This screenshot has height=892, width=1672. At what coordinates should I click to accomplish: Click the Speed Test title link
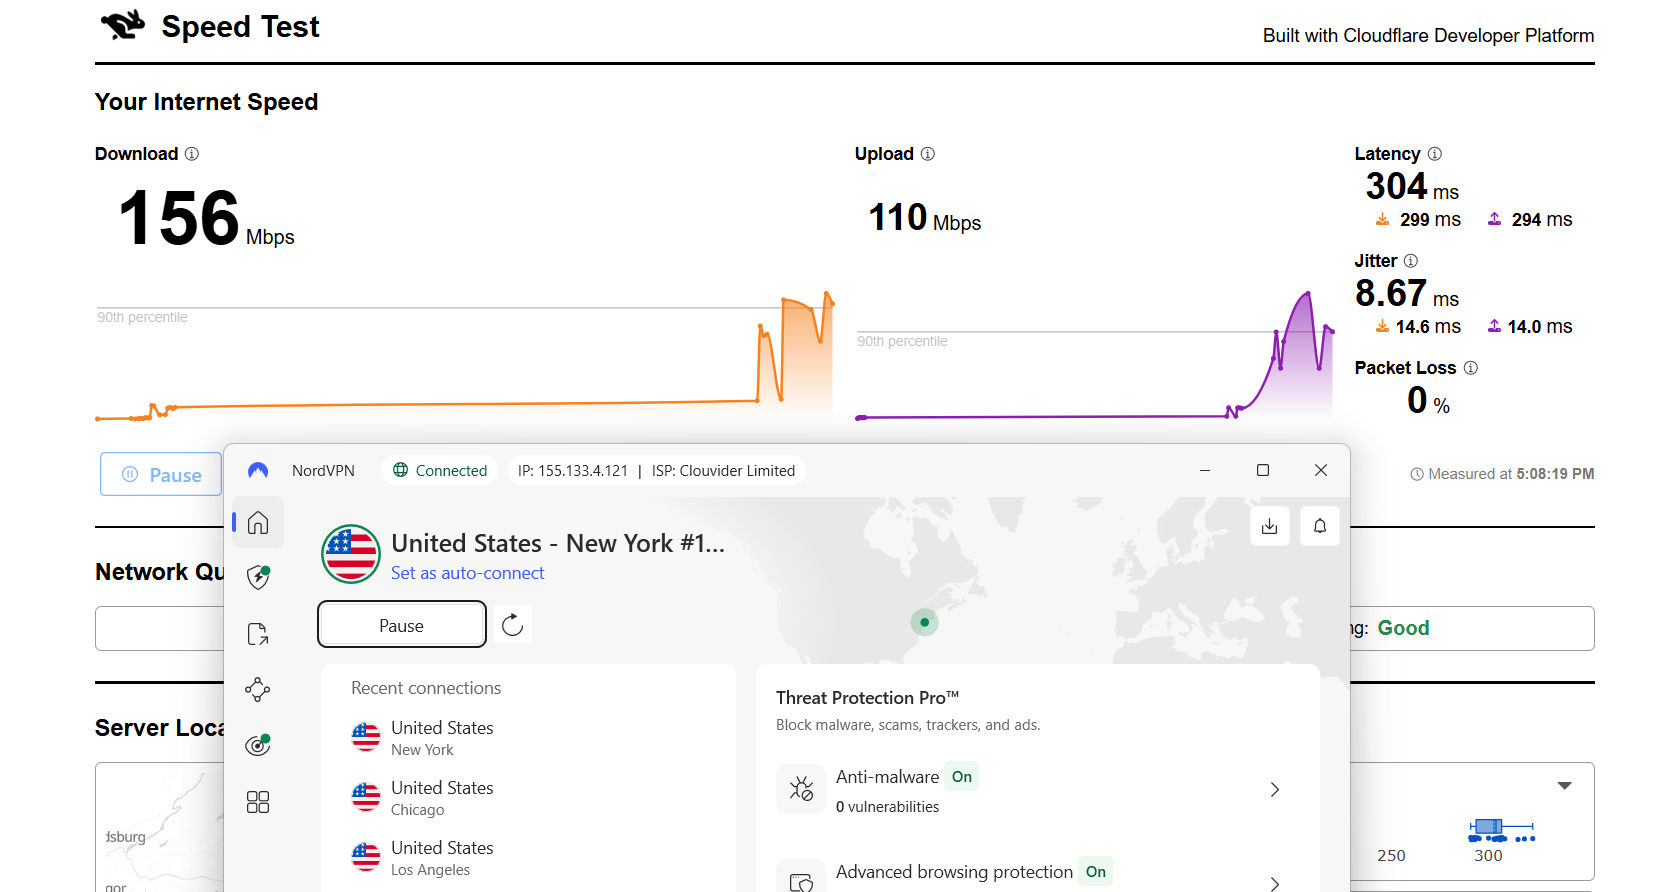click(241, 27)
